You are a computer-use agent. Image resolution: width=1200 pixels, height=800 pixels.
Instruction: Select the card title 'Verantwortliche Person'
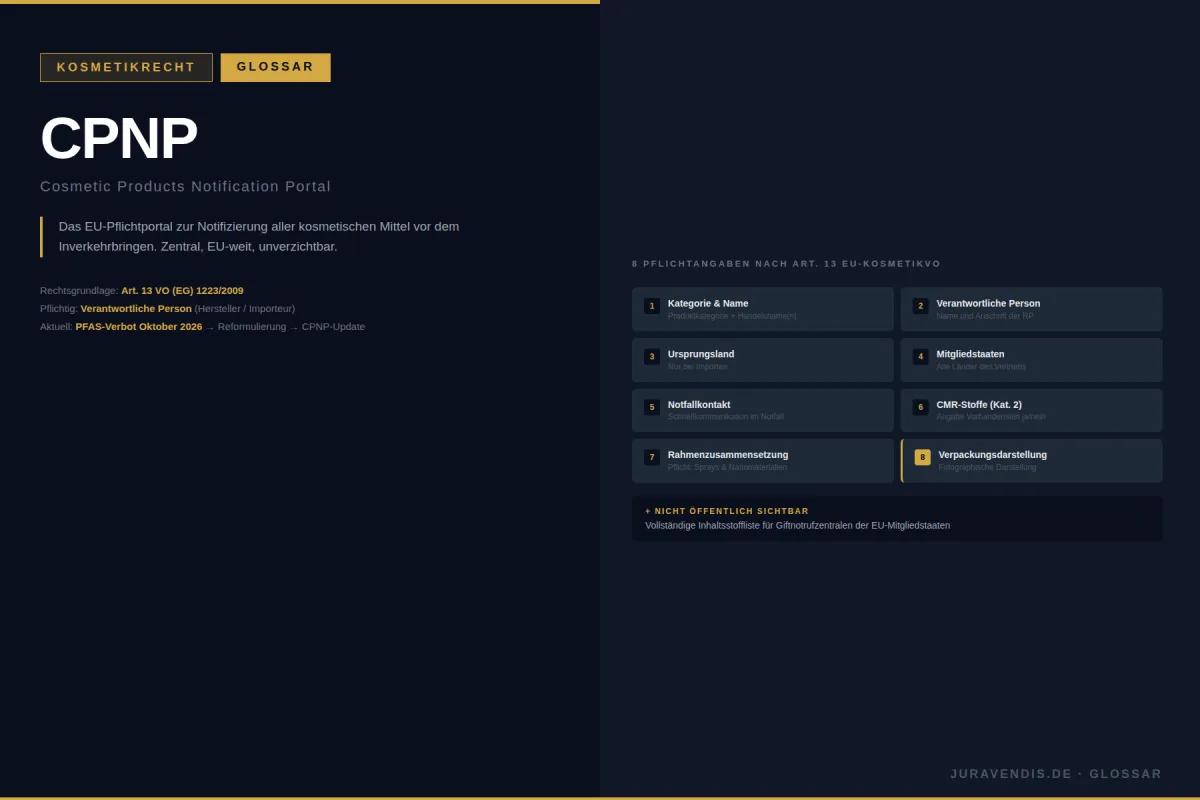pos(988,303)
